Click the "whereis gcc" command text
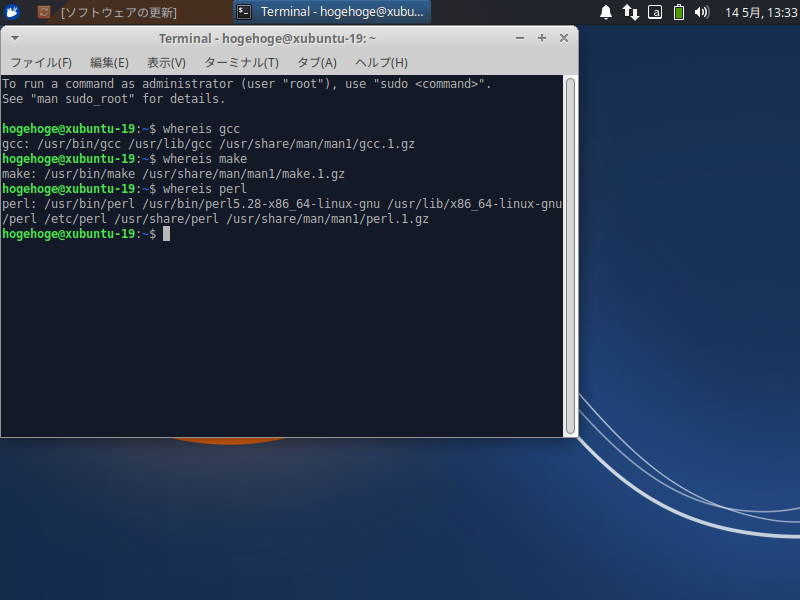Screen dimensions: 800x600 pyautogui.click(x=201, y=129)
